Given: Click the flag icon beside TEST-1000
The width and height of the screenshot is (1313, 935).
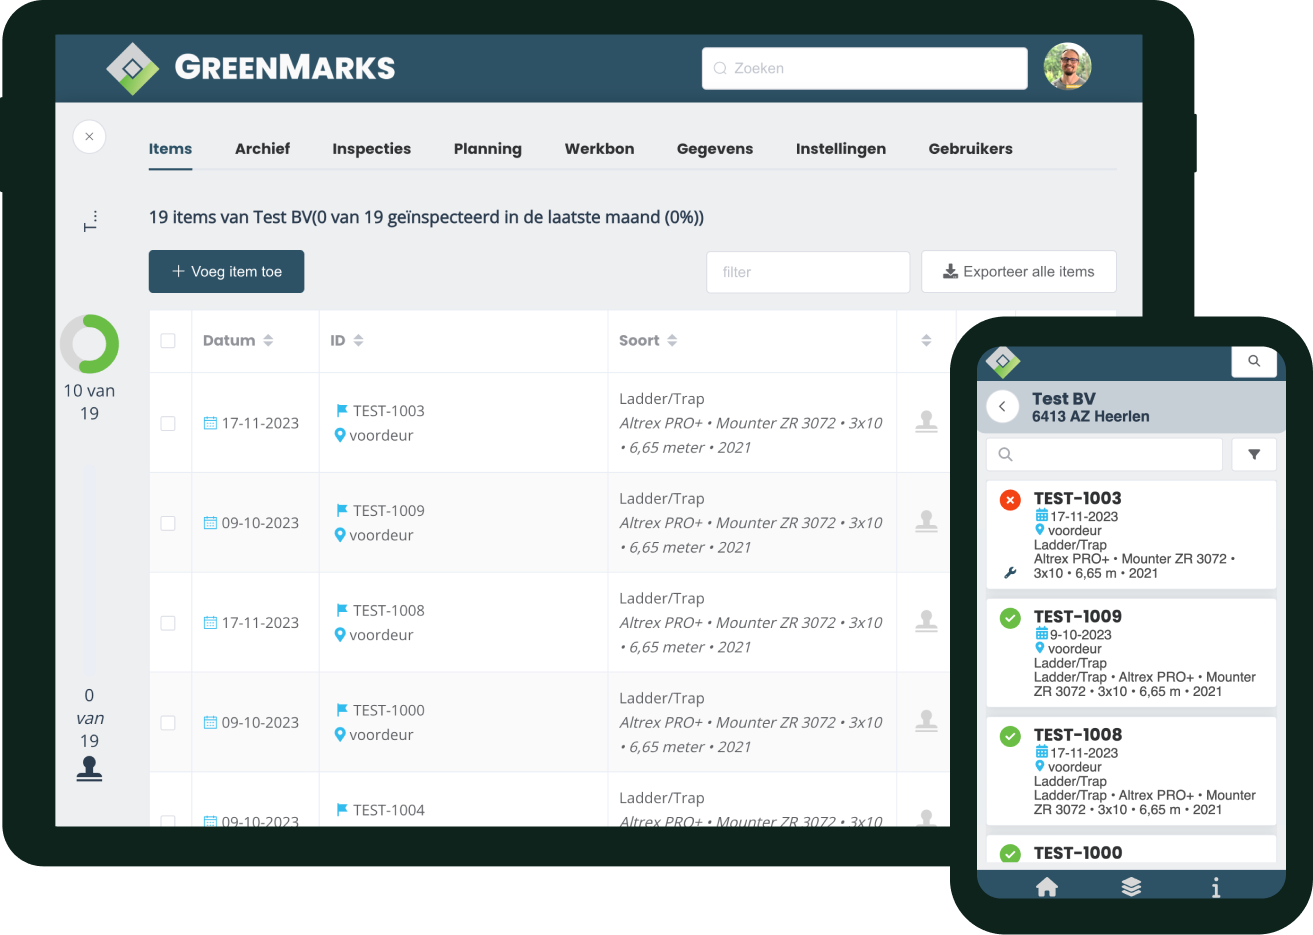Looking at the screenshot, I should 342,710.
